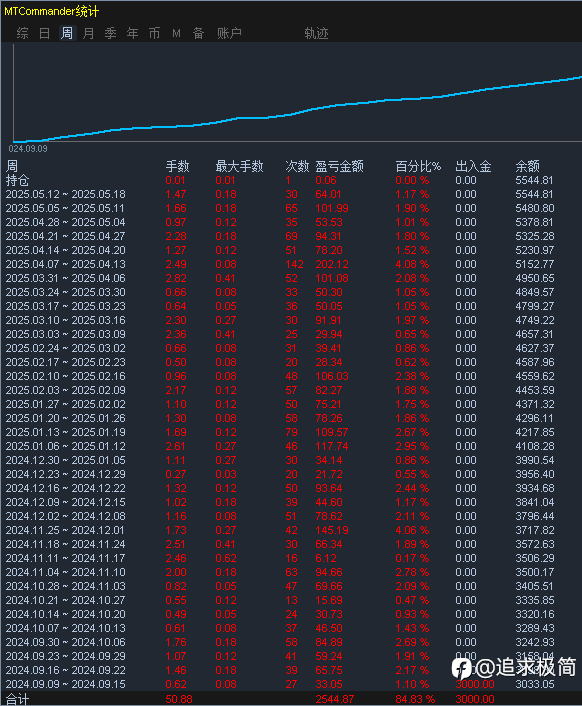Open the 月 monthly tab
Image resolution: width=582 pixels, height=706 pixels.
(x=88, y=33)
